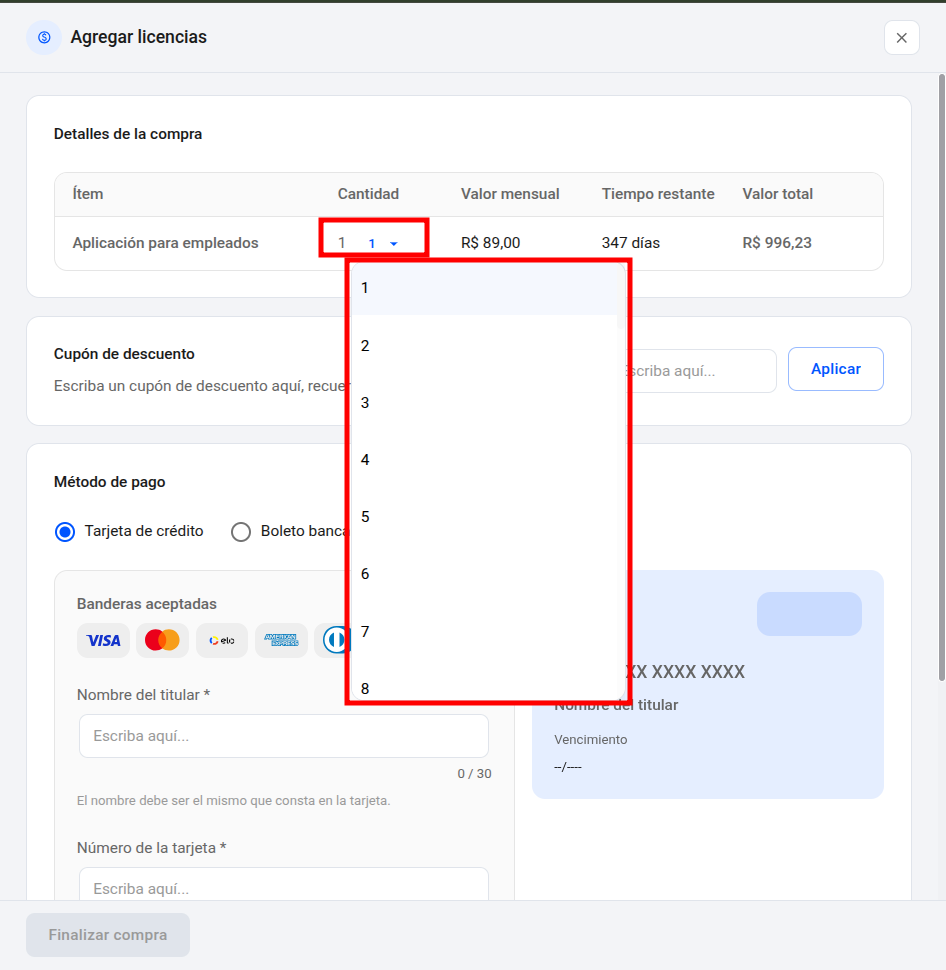Viewport: 946px width, 970px height.
Task: Focus the Nombre del titular field
Action: [284, 736]
